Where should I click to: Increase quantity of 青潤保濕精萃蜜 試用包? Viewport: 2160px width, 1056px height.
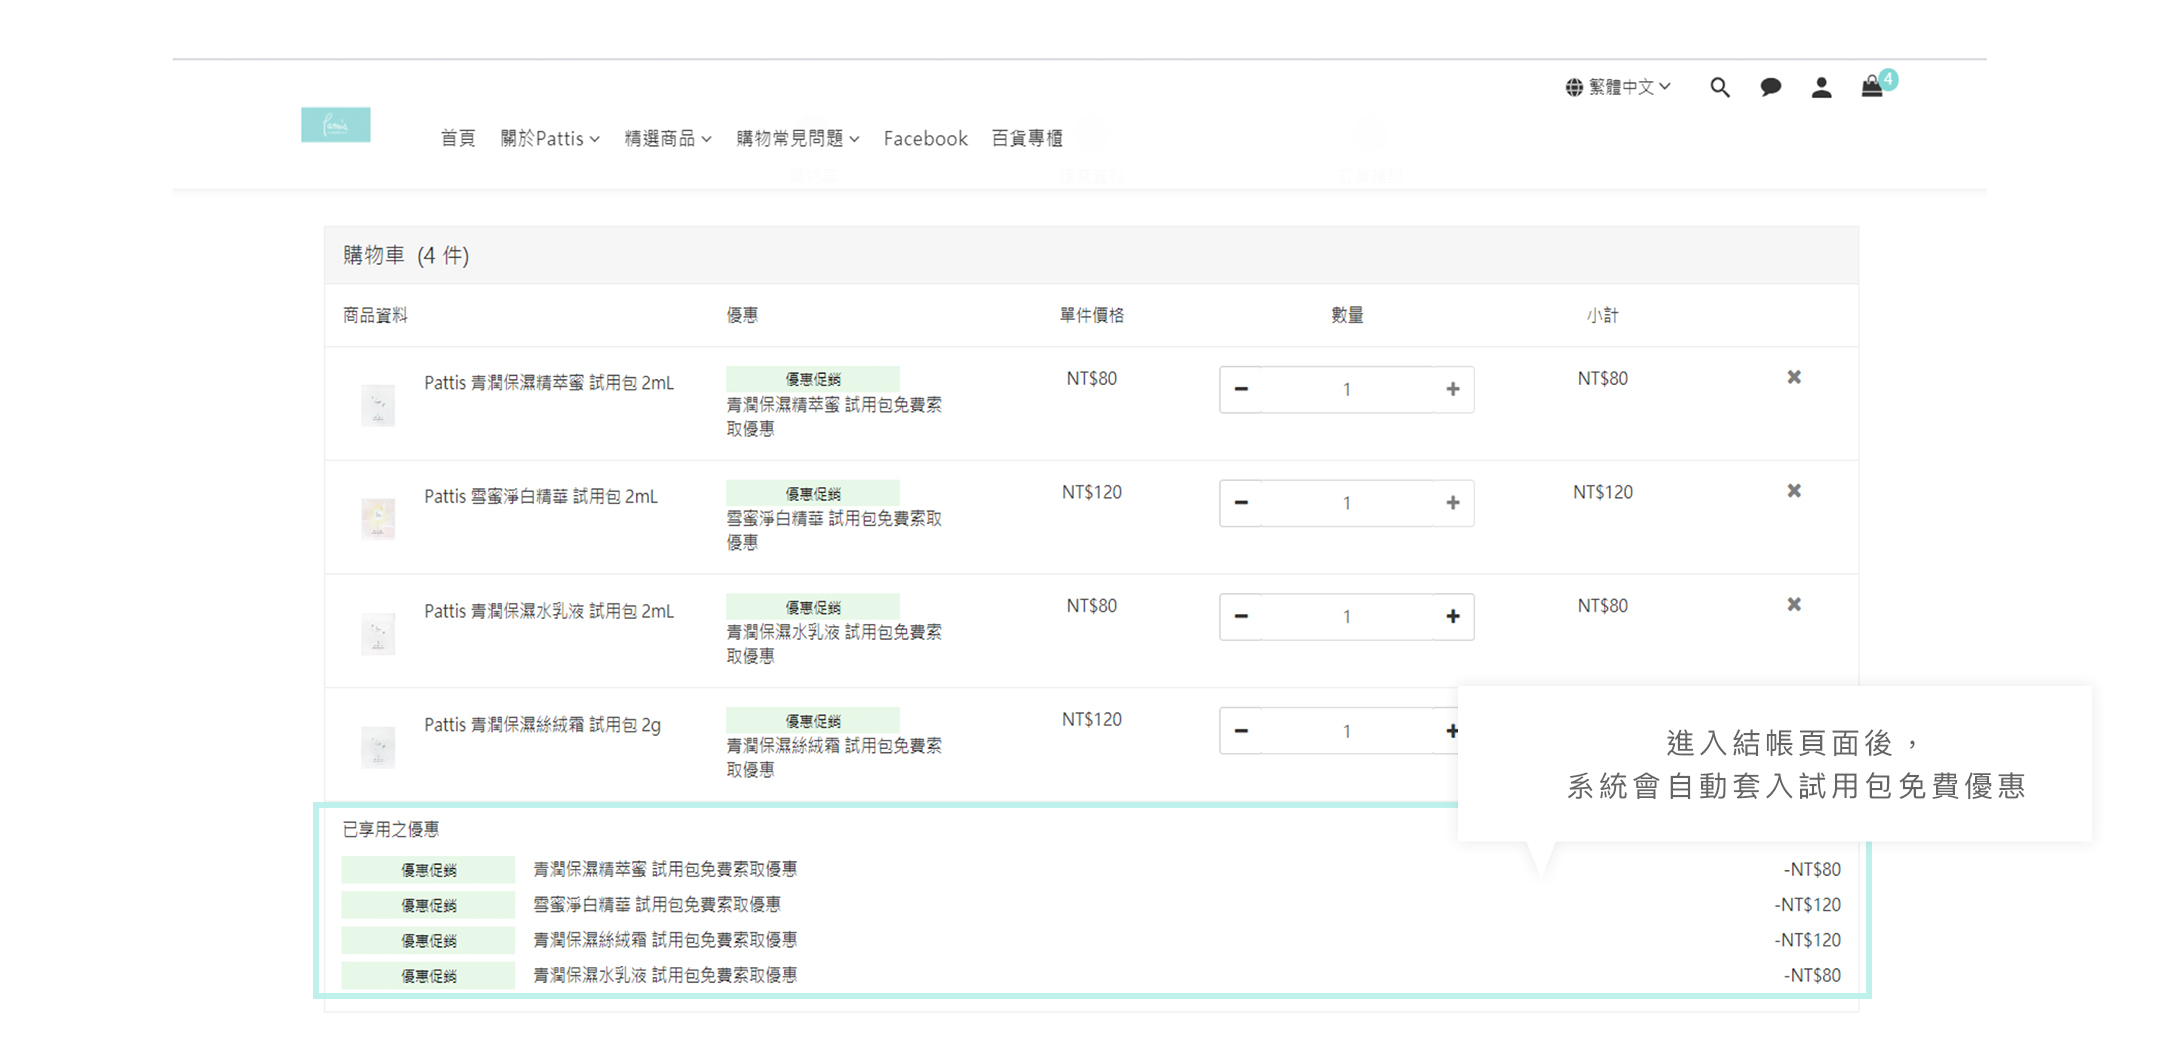coord(1452,389)
